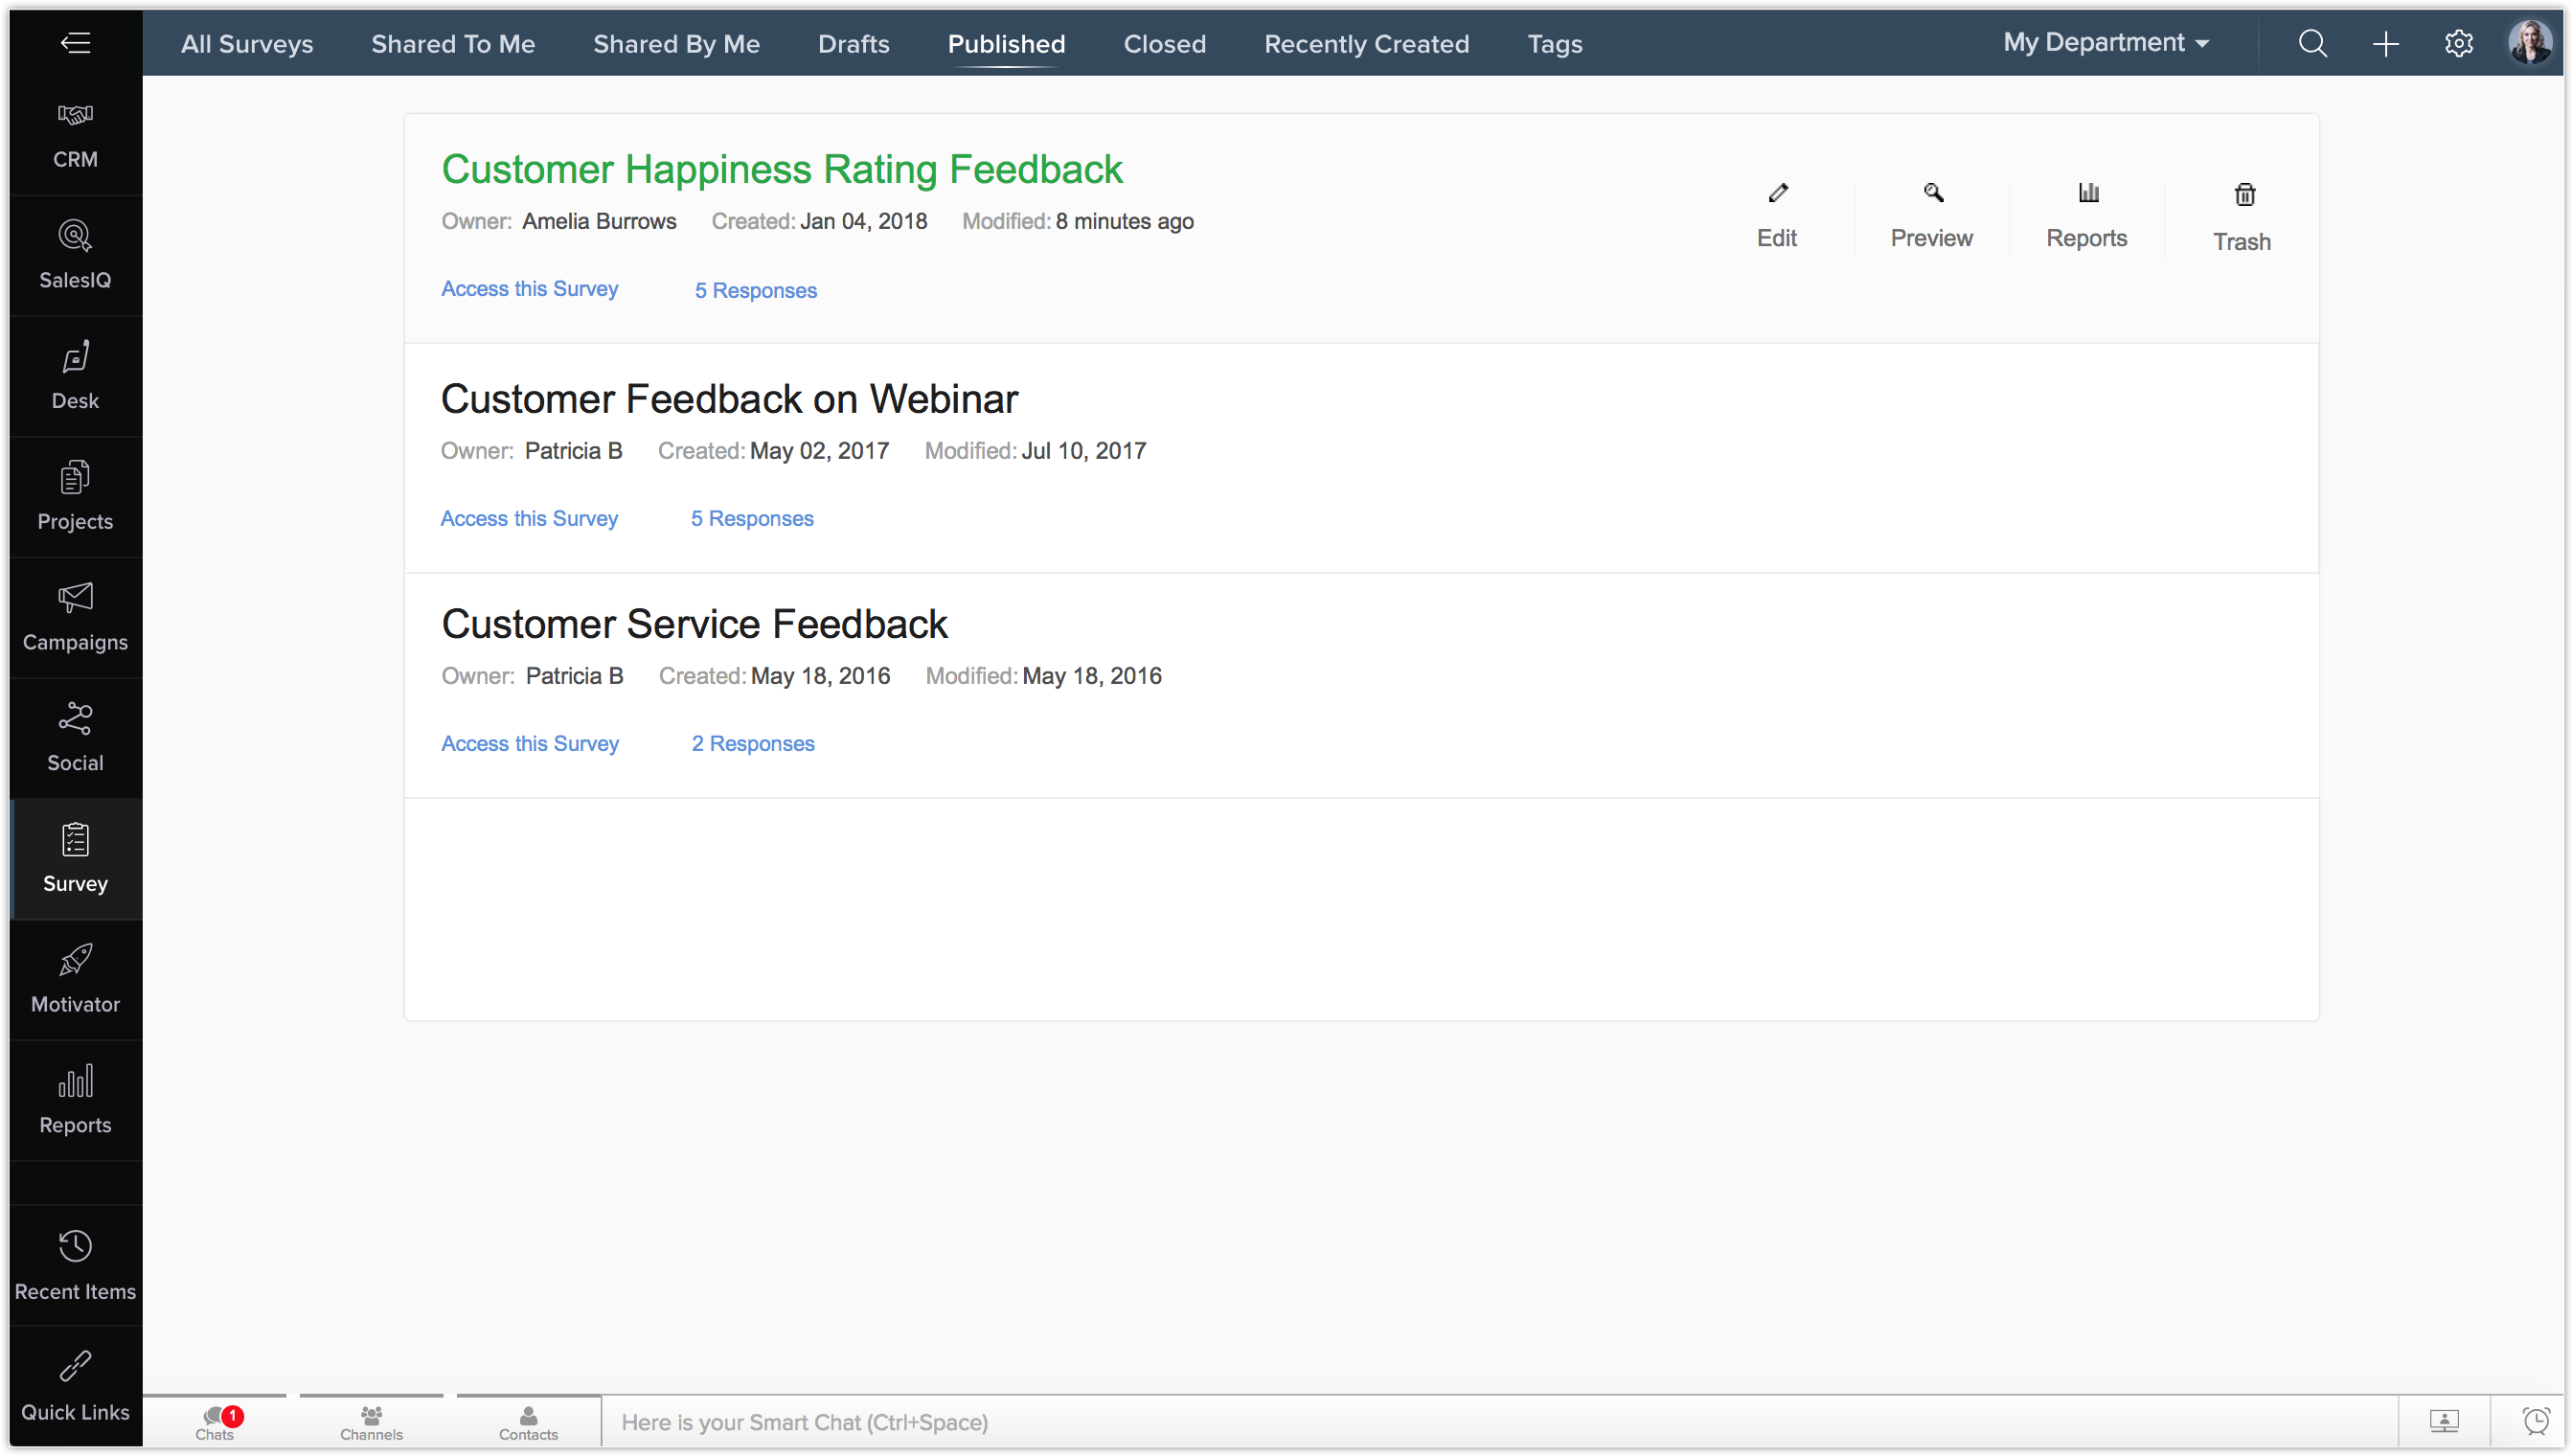Viewport: 2573px width, 1456px height.
Task: Click the plus icon to create new
Action: pyautogui.click(x=2386, y=43)
